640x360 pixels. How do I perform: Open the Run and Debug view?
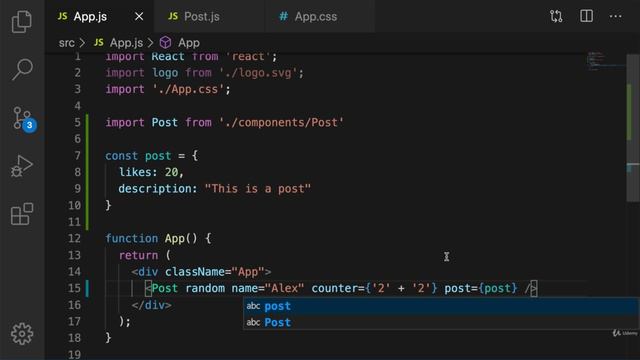tap(22, 166)
